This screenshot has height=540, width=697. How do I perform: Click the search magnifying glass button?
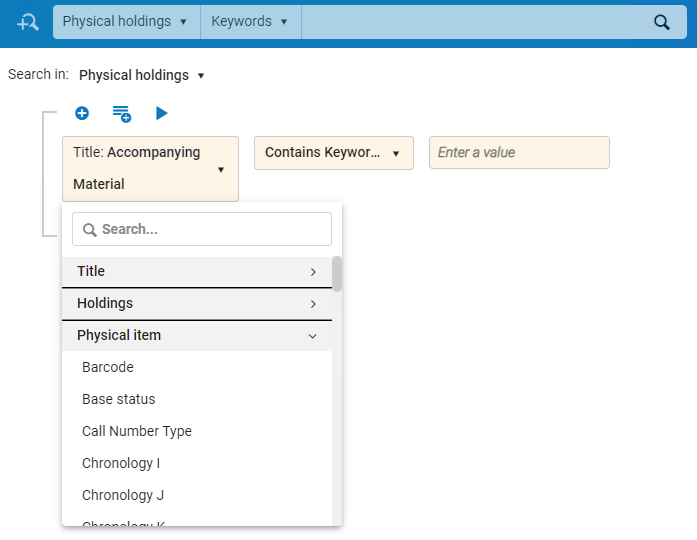[x=661, y=22]
